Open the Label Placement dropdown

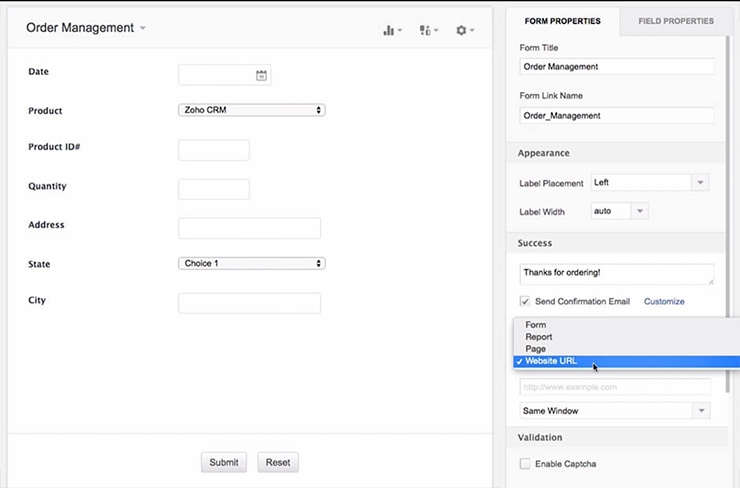click(x=649, y=183)
